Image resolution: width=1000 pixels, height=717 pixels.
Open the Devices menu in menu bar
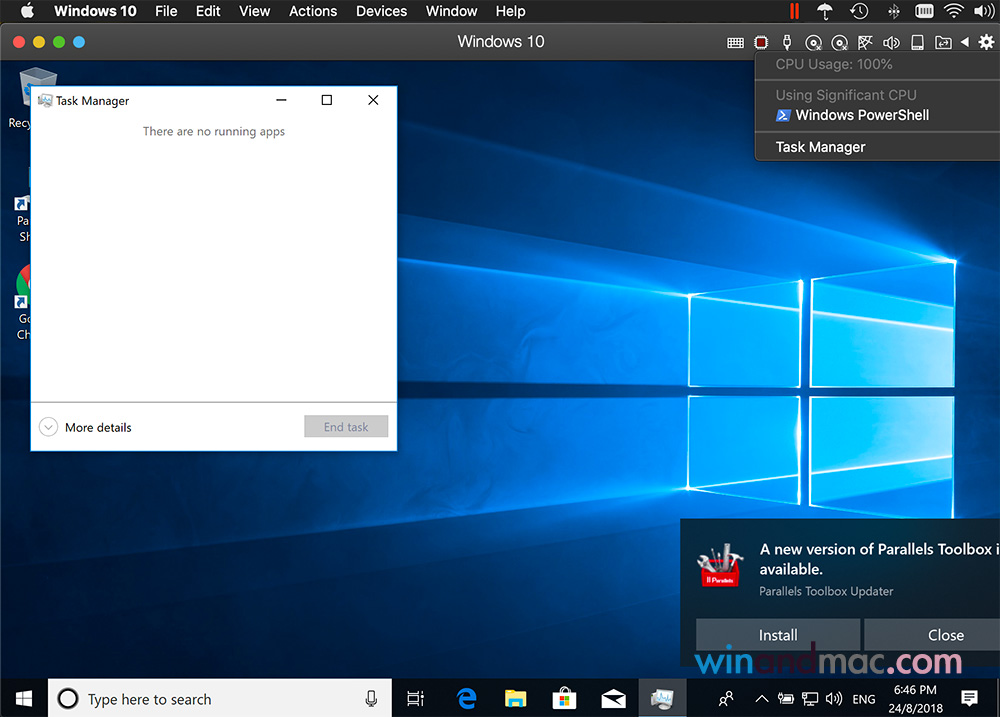click(x=381, y=11)
